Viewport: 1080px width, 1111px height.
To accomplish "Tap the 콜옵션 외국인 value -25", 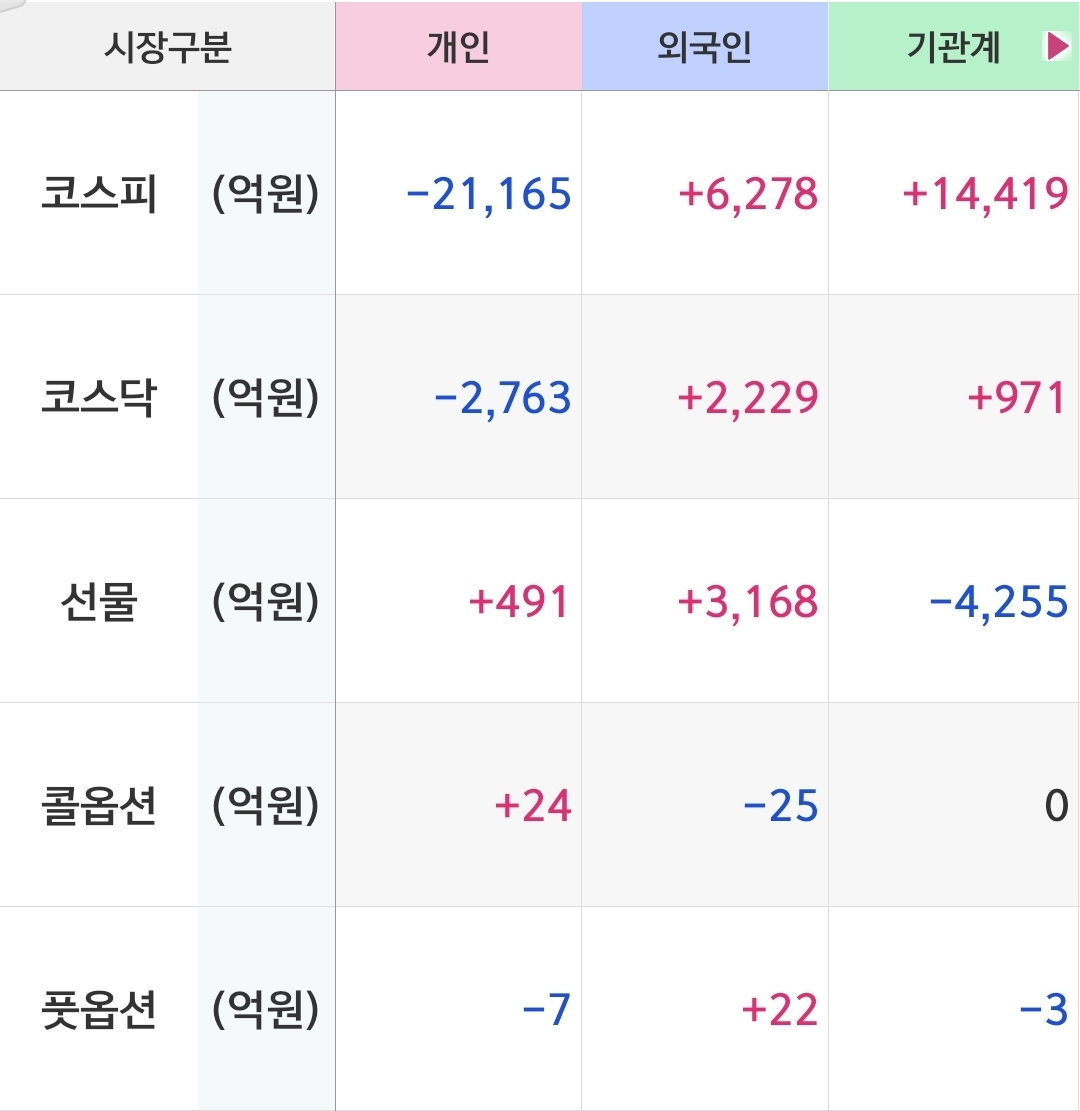I will click(x=781, y=806).
